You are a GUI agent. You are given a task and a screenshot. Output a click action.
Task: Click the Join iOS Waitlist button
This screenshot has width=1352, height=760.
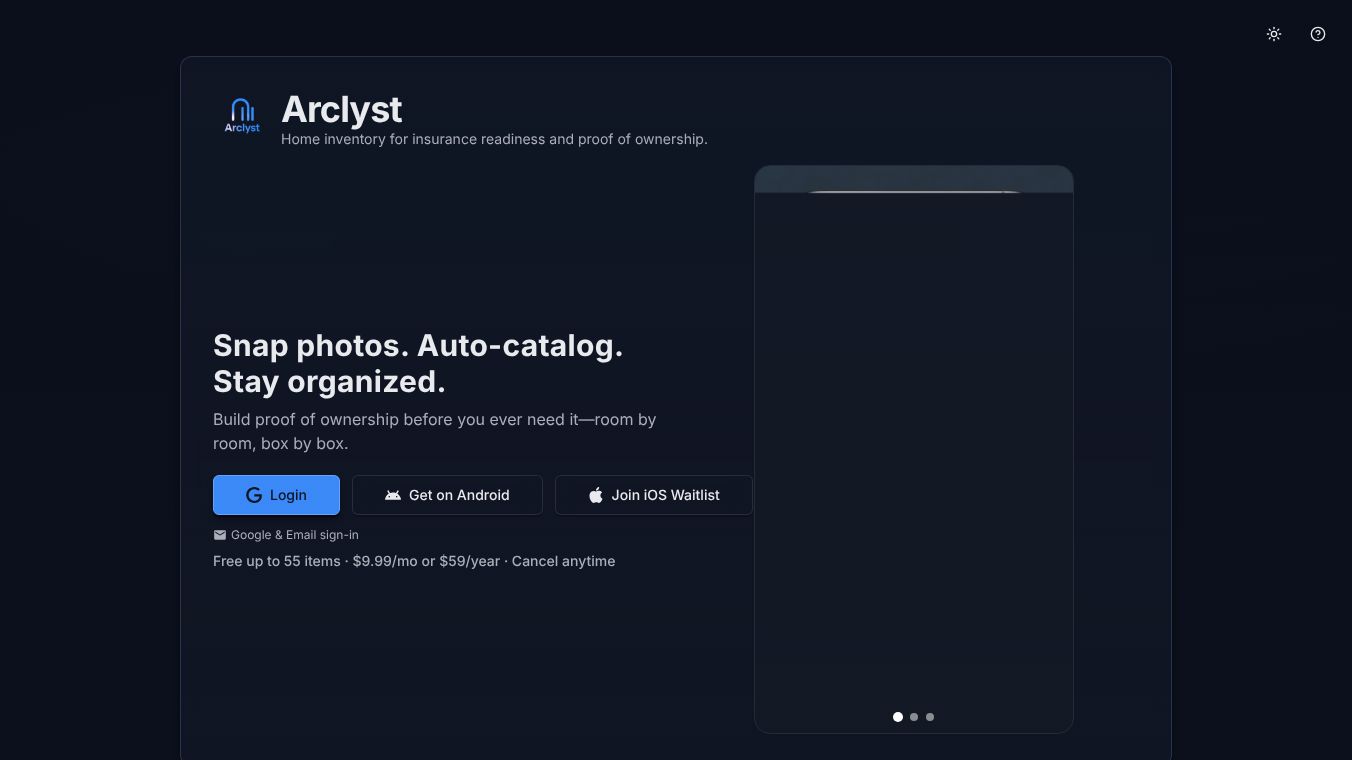[x=654, y=495]
